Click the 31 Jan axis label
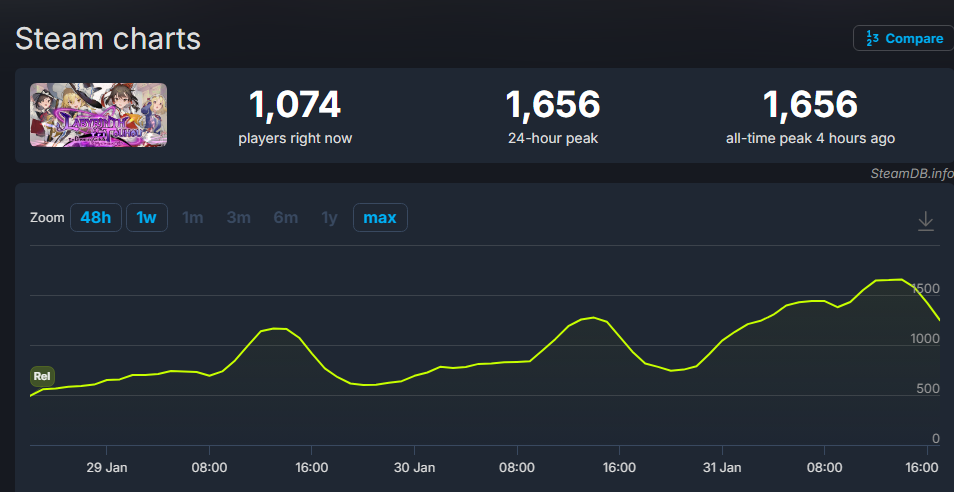 pyautogui.click(x=722, y=468)
